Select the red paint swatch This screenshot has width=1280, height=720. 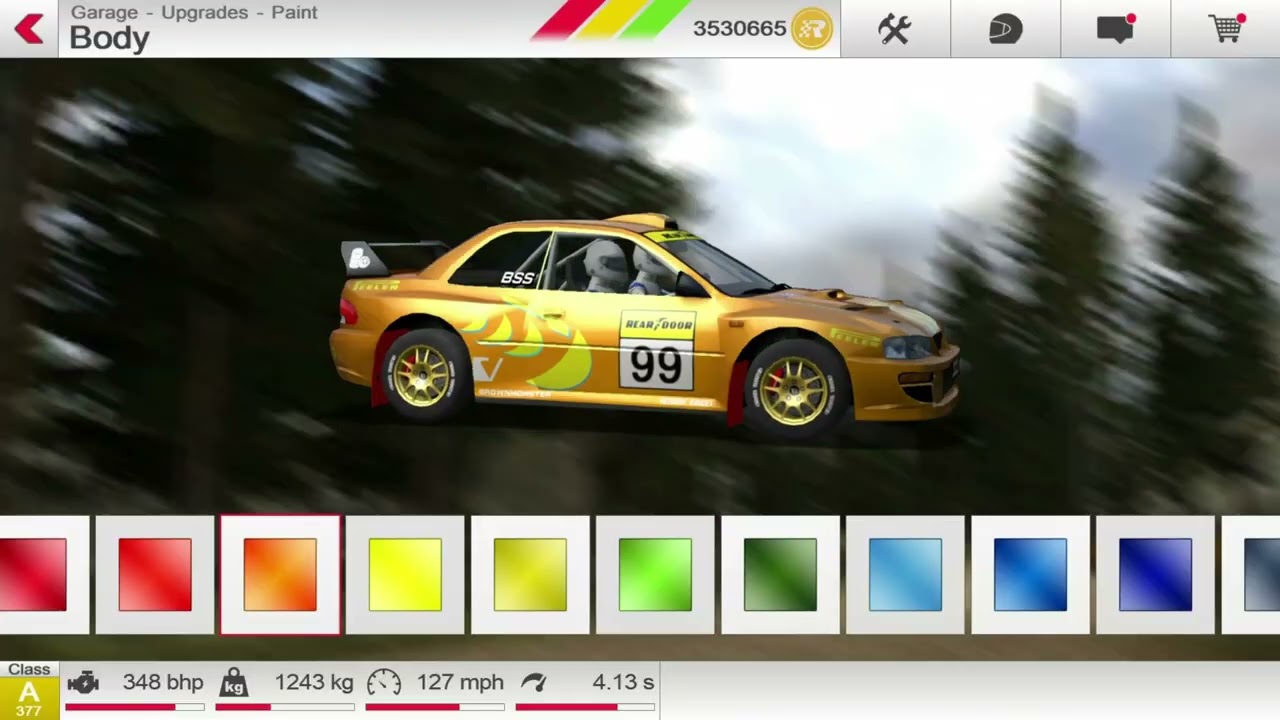pos(155,573)
